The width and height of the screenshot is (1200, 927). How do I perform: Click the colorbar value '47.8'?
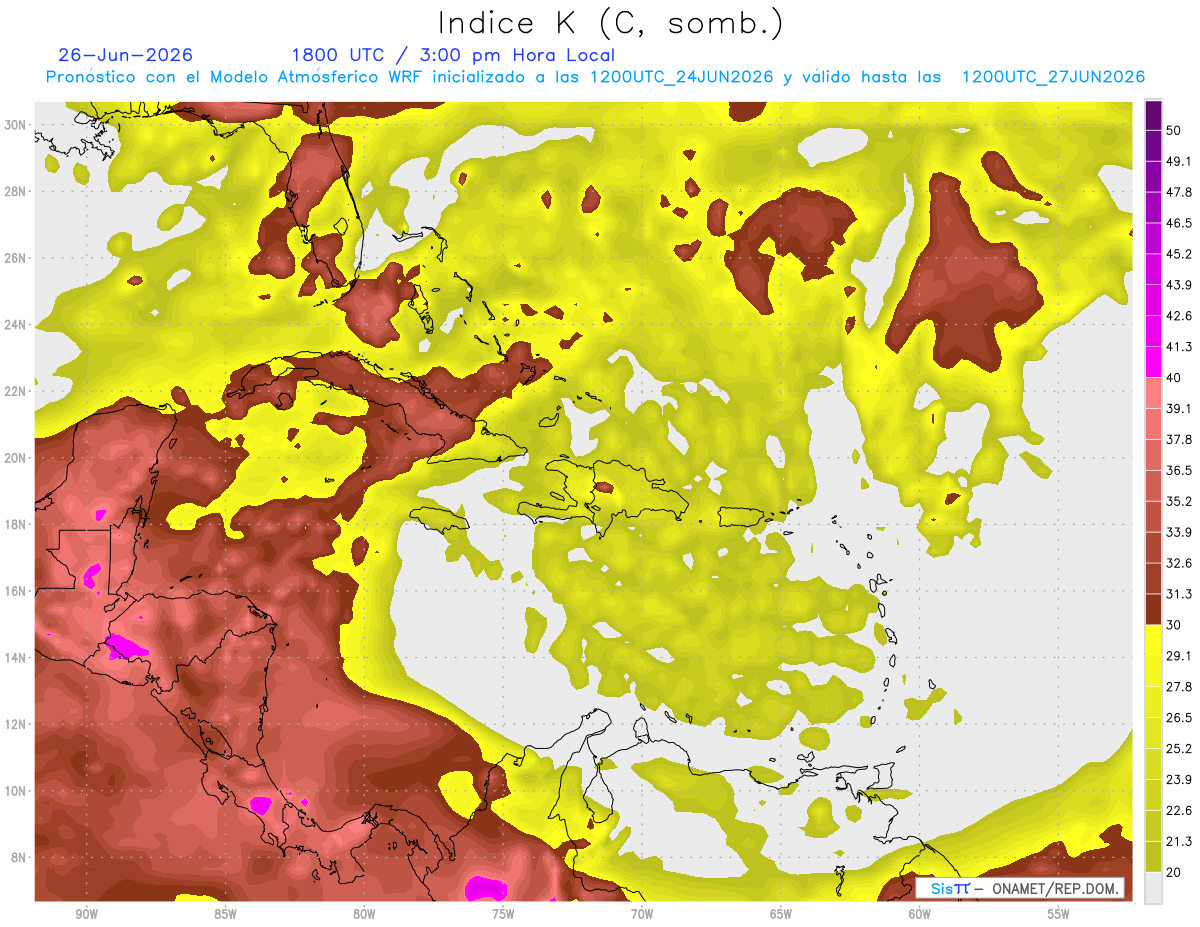click(x=1179, y=192)
